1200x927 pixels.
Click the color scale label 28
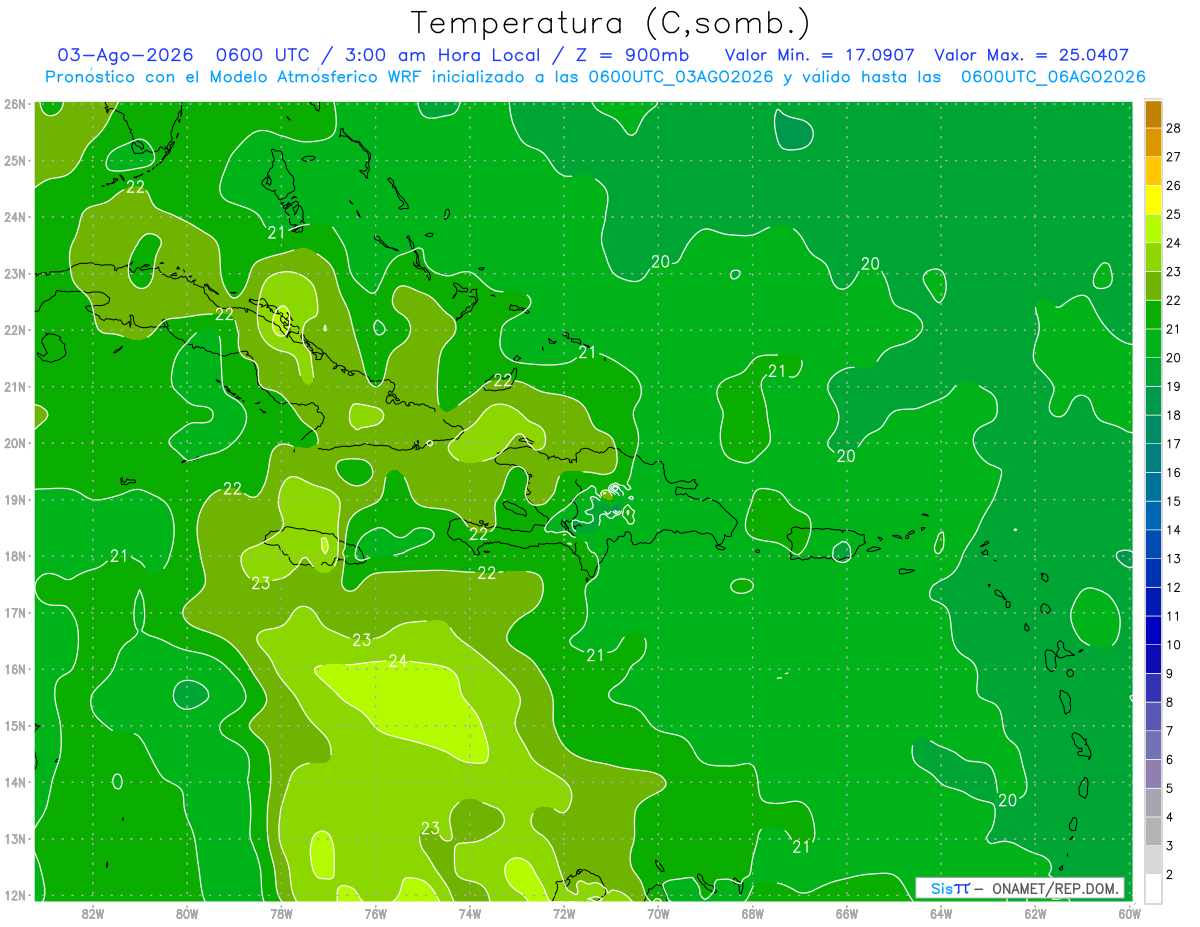[1174, 128]
